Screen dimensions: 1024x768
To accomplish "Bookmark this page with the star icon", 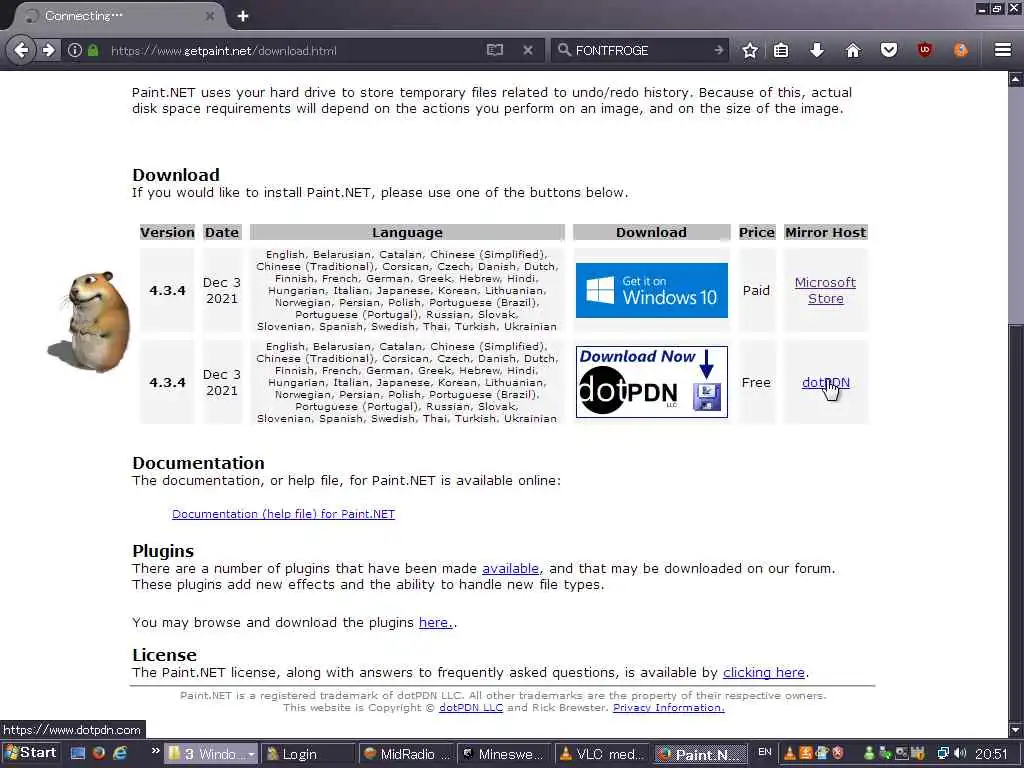I will coord(750,50).
